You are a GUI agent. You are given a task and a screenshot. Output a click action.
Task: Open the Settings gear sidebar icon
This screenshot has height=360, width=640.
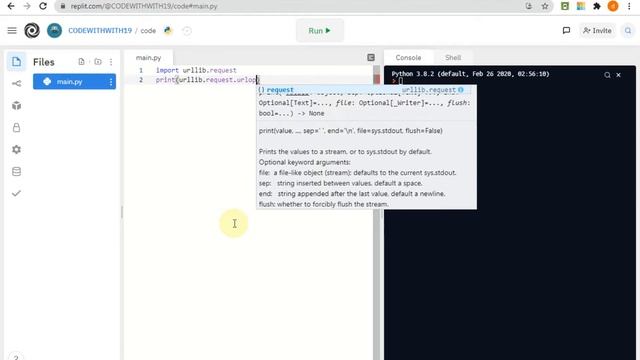coord(16,149)
